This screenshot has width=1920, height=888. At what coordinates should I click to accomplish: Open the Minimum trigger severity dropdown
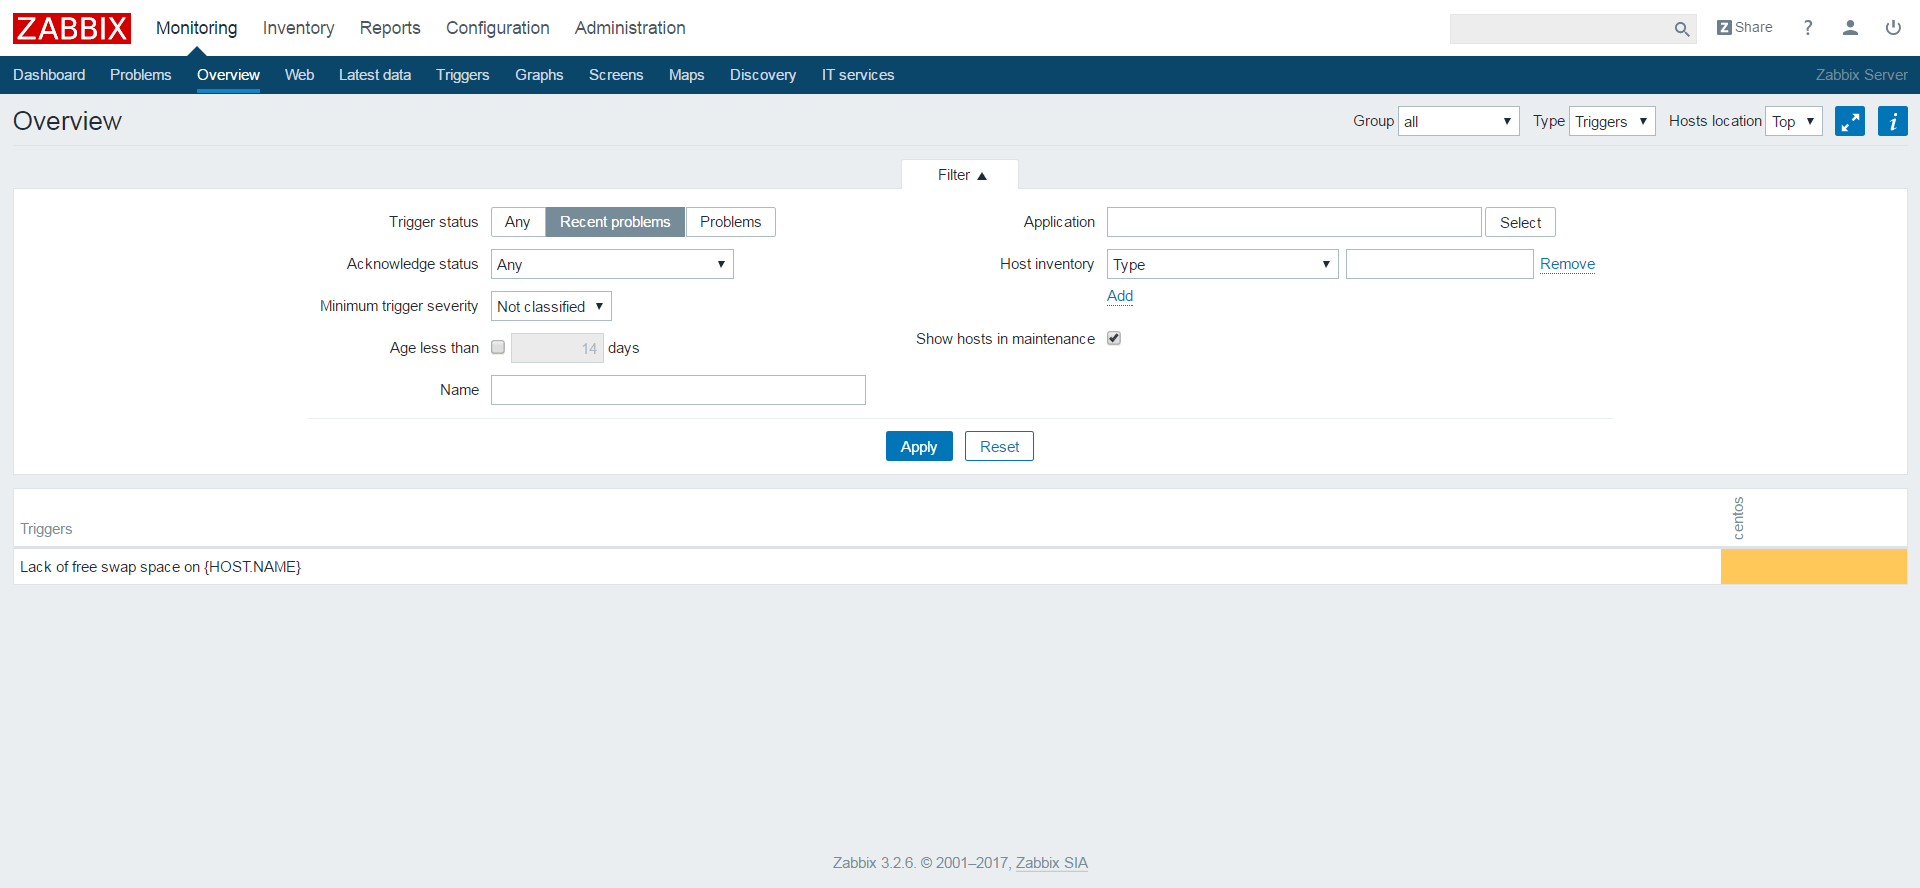click(x=551, y=306)
